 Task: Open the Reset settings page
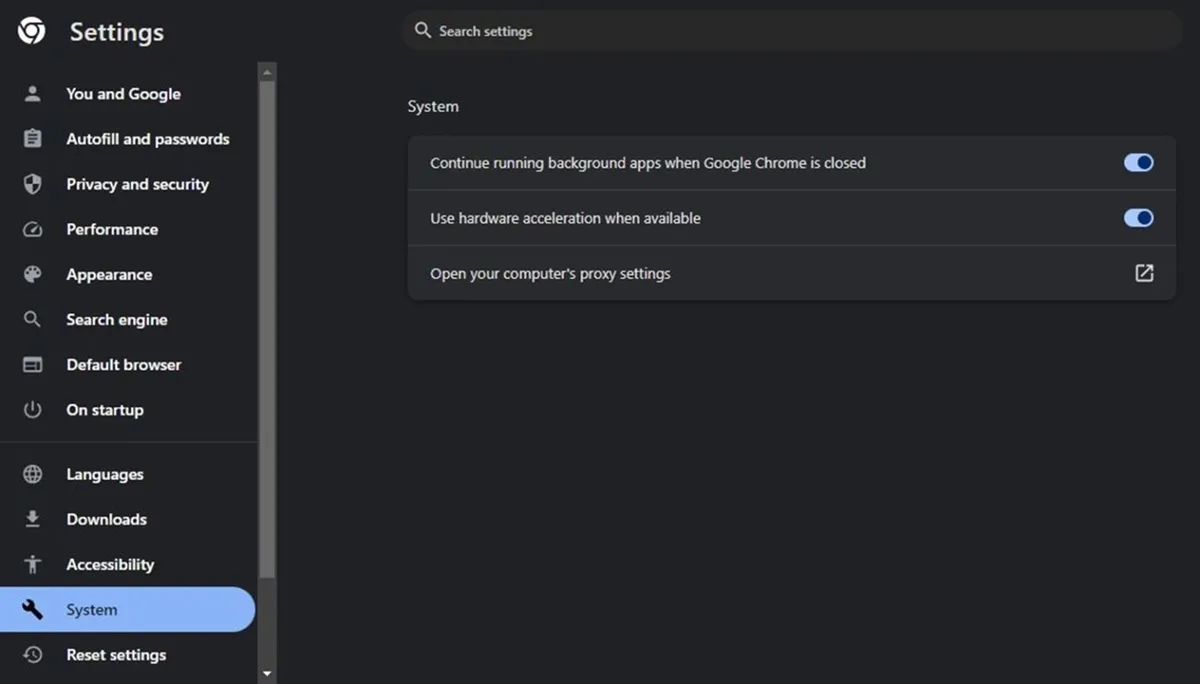click(128, 655)
